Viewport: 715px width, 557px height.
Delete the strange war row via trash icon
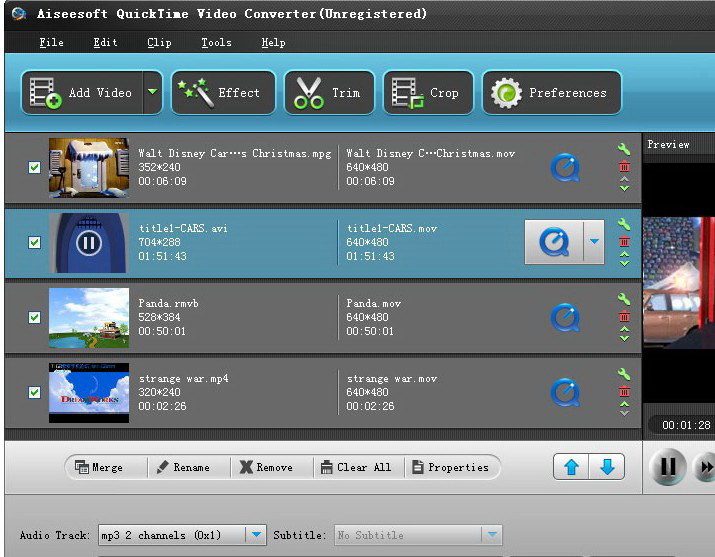[x=624, y=391]
